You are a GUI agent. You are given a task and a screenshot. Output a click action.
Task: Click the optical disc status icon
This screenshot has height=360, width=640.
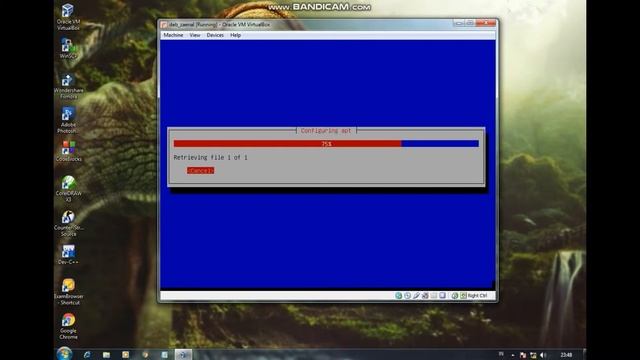coord(407,296)
